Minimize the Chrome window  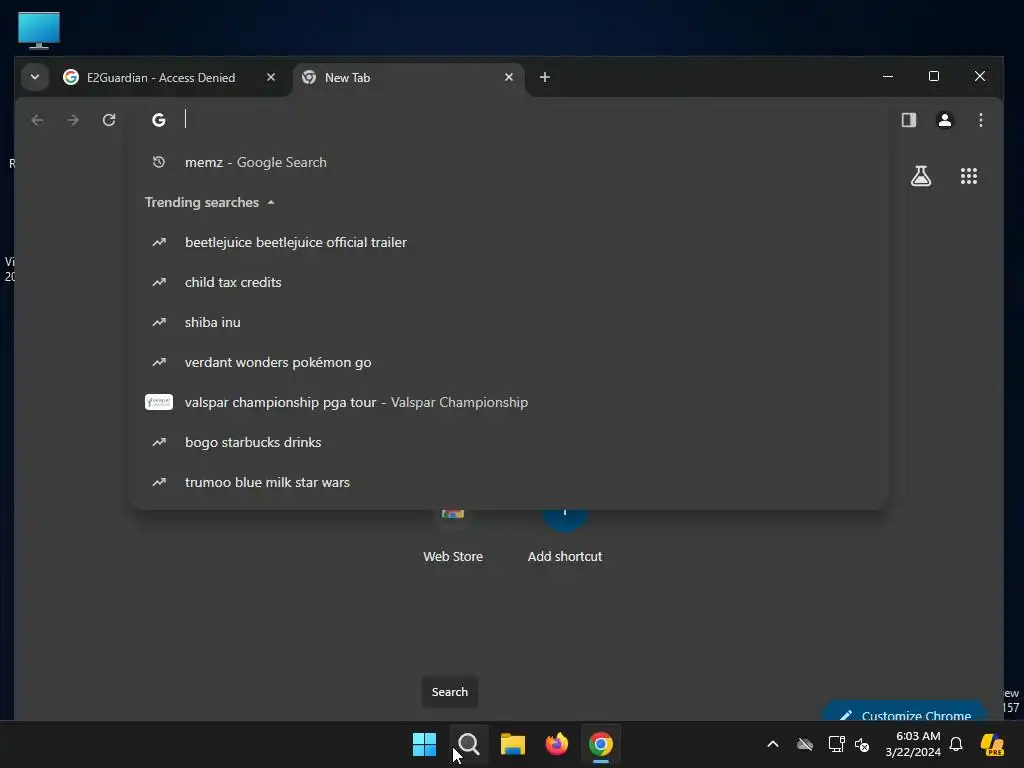tap(888, 76)
